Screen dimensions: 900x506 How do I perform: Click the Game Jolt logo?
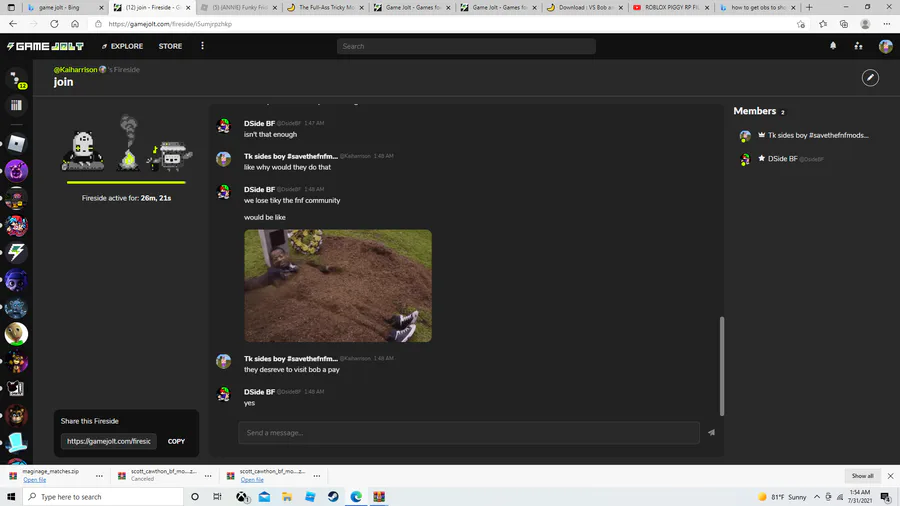(45, 46)
